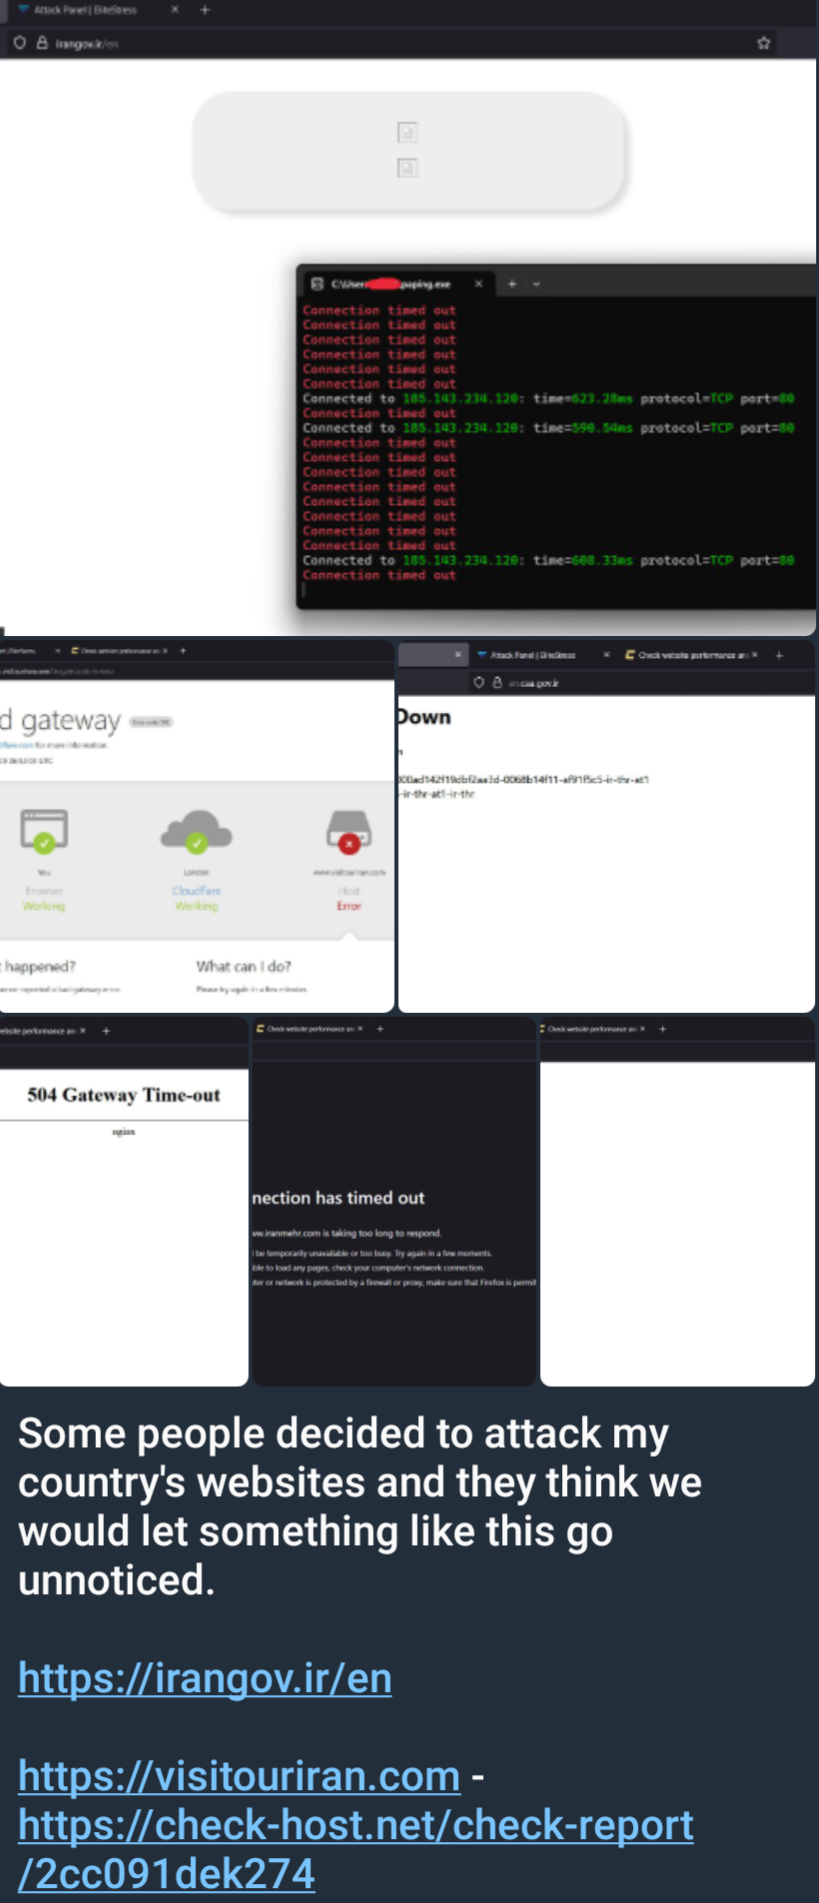Click the lock icon beside the irangov.ir/en URL

click(42, 43)
